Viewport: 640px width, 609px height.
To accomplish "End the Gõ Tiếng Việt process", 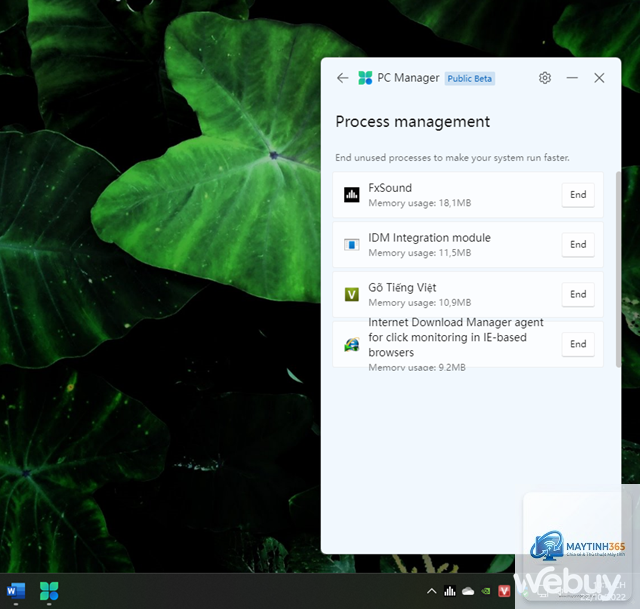I will click(578, 294).
